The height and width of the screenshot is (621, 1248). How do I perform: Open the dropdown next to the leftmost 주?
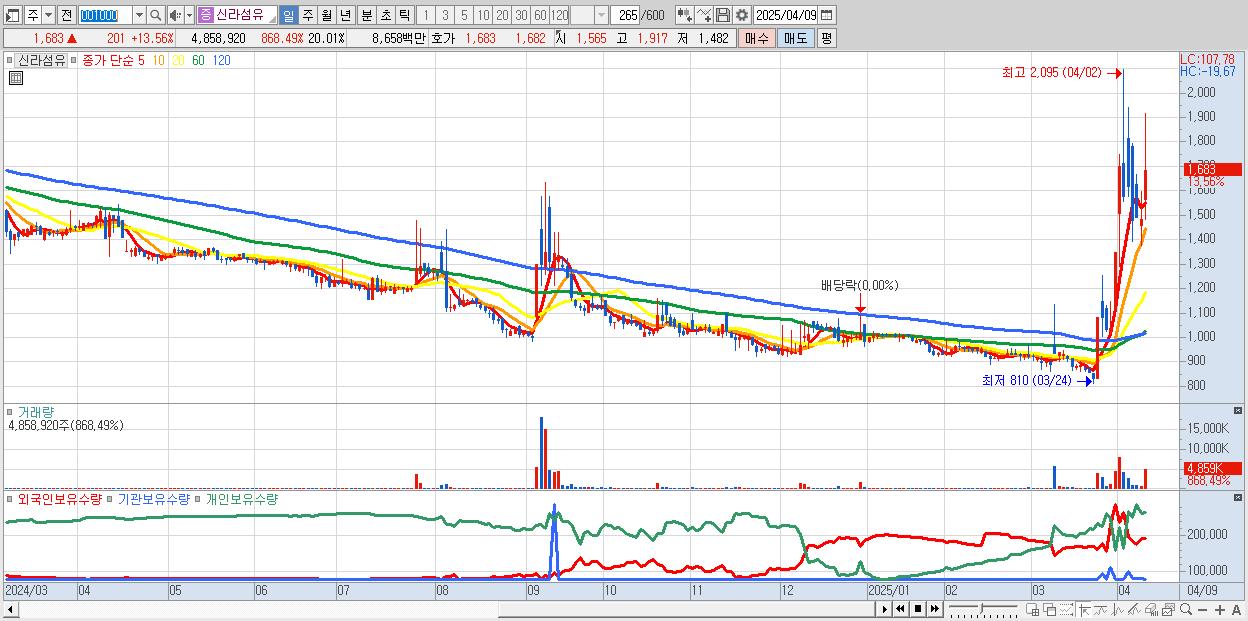click(48, 15)
